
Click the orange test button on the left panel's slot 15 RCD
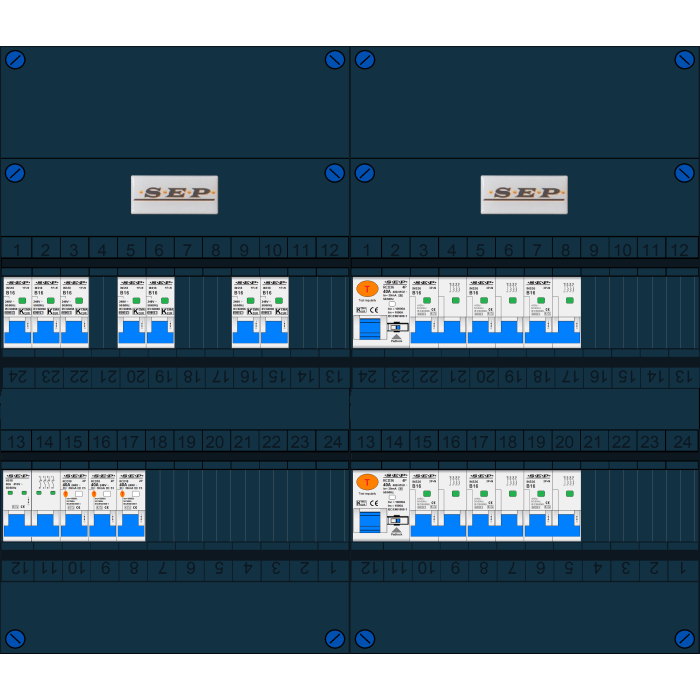pyautogui.click(x=66, y=494)
